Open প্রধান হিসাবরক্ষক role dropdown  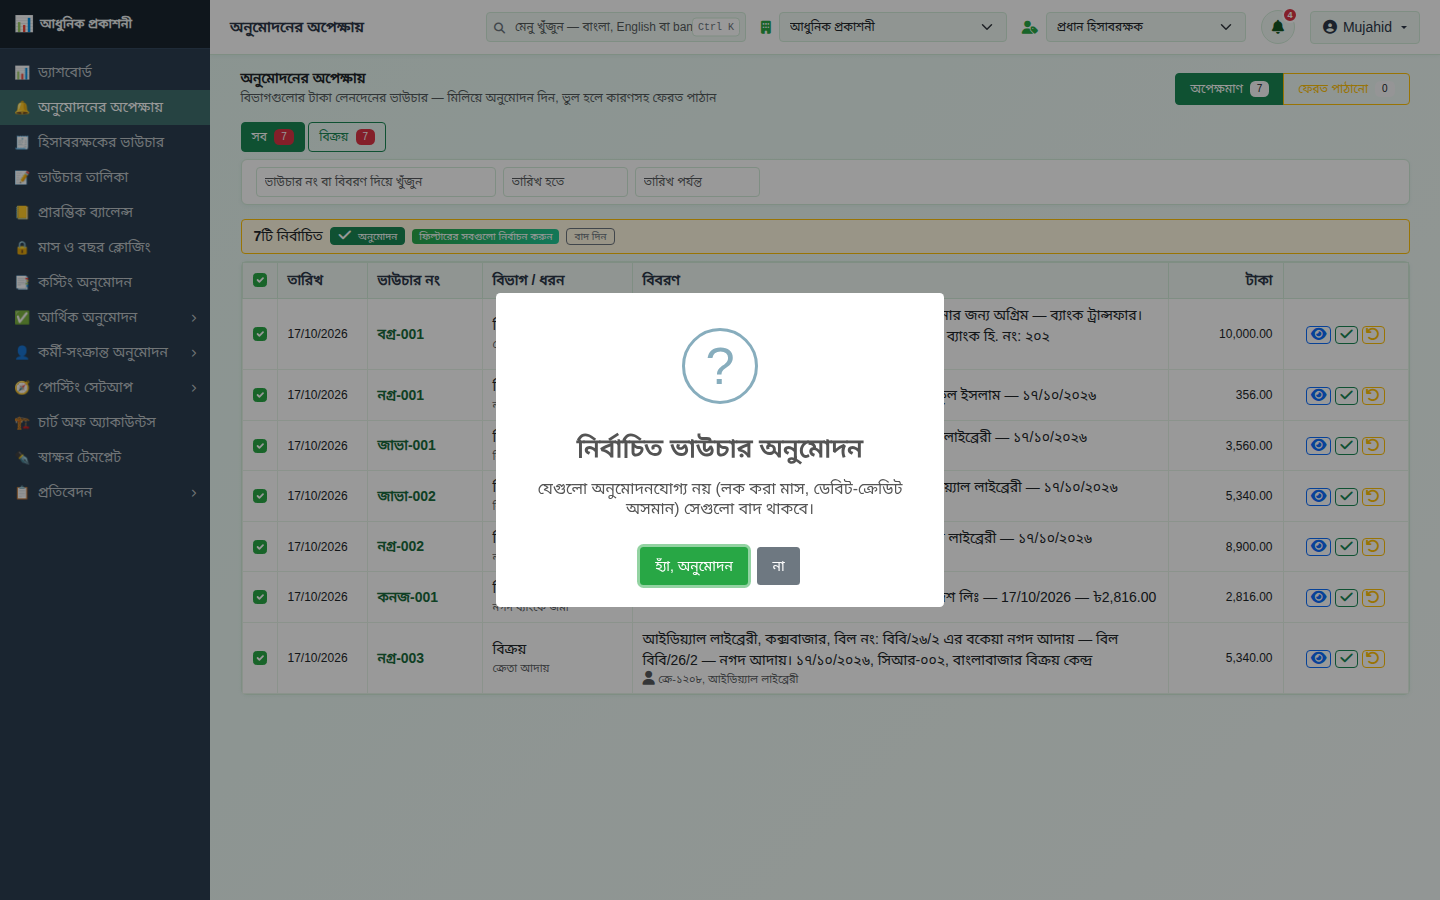coord(1145,27)
